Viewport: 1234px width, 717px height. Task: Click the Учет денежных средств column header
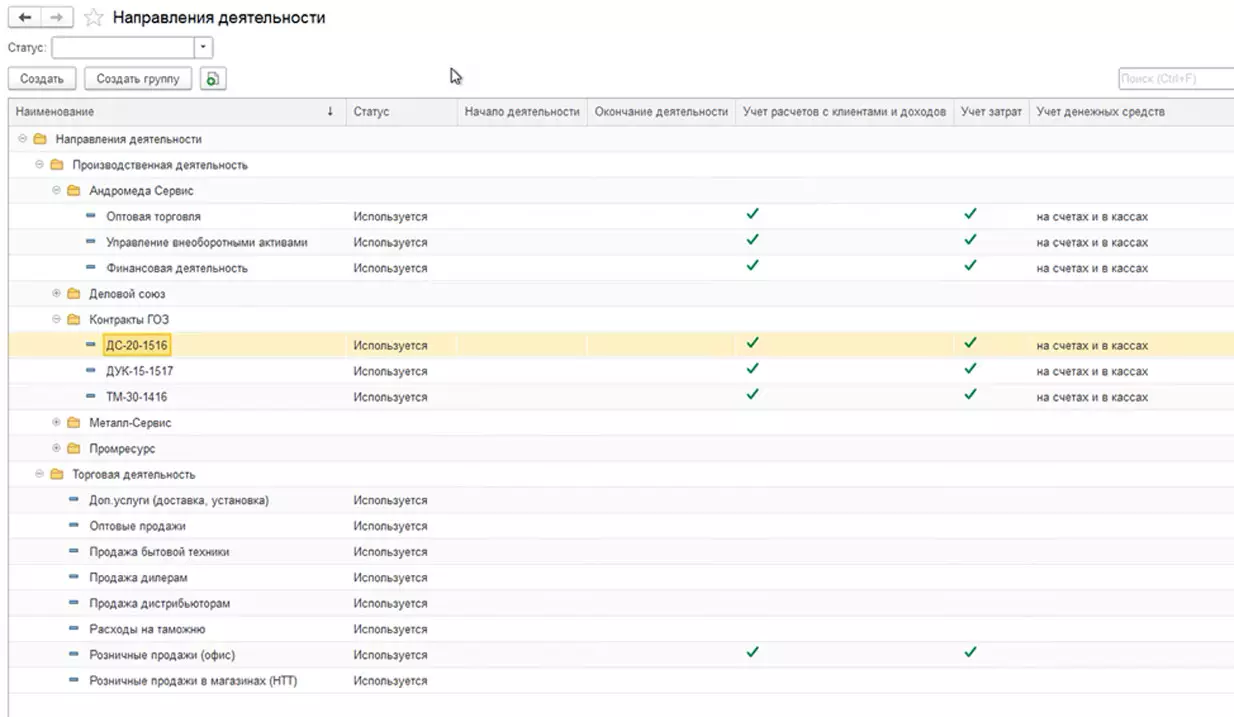pyautogui.click(x=1100, y=112)
